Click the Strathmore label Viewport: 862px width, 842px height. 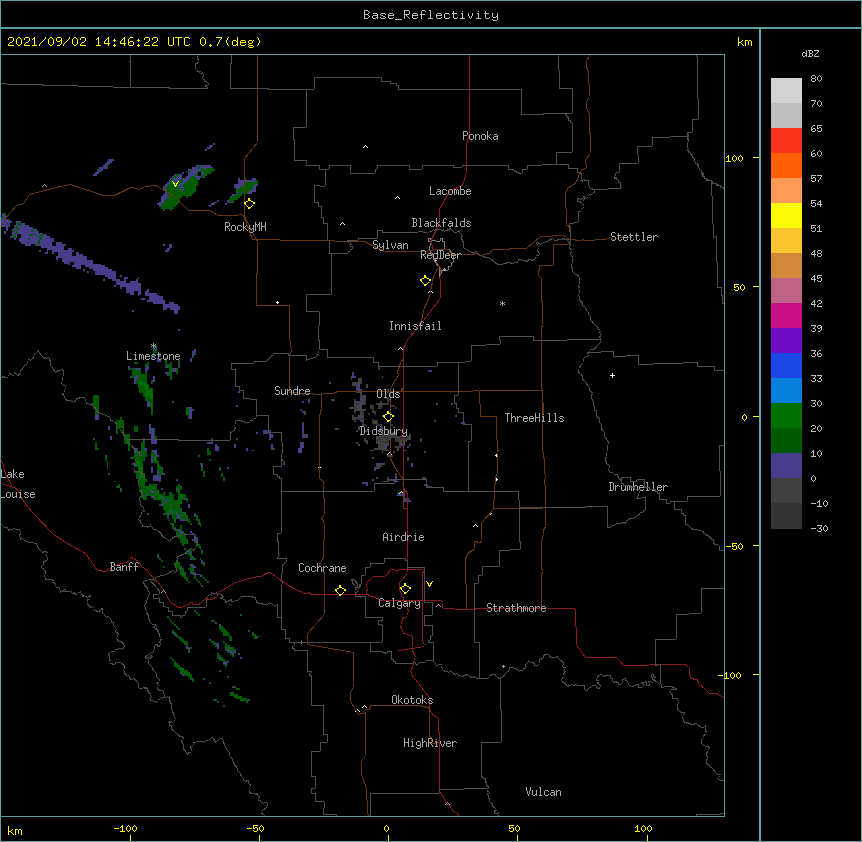click(516, 608)
